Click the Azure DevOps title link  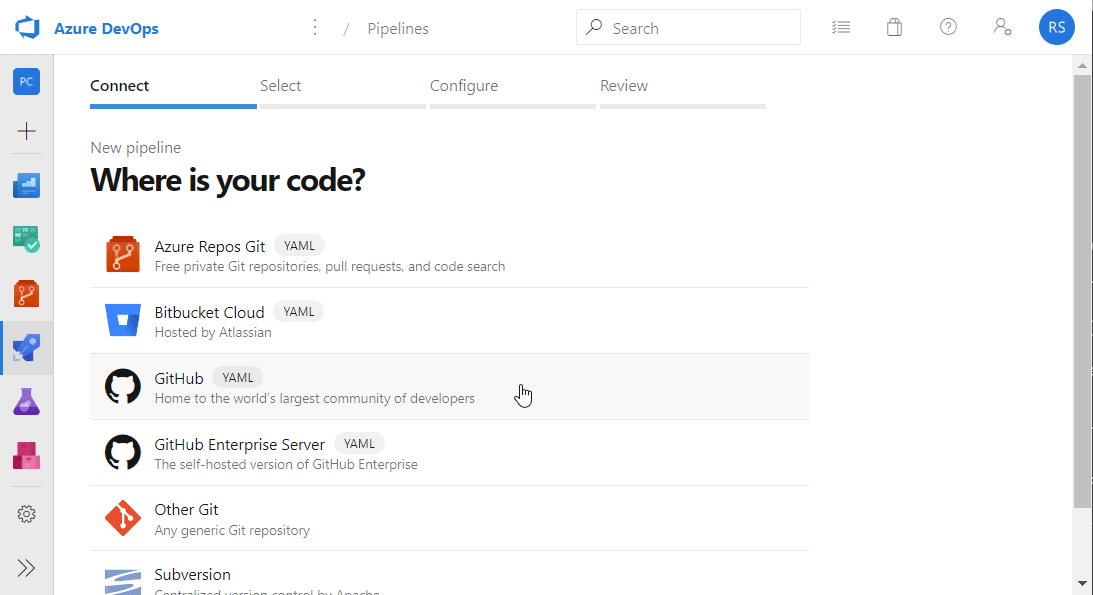[x=107, y=29]
